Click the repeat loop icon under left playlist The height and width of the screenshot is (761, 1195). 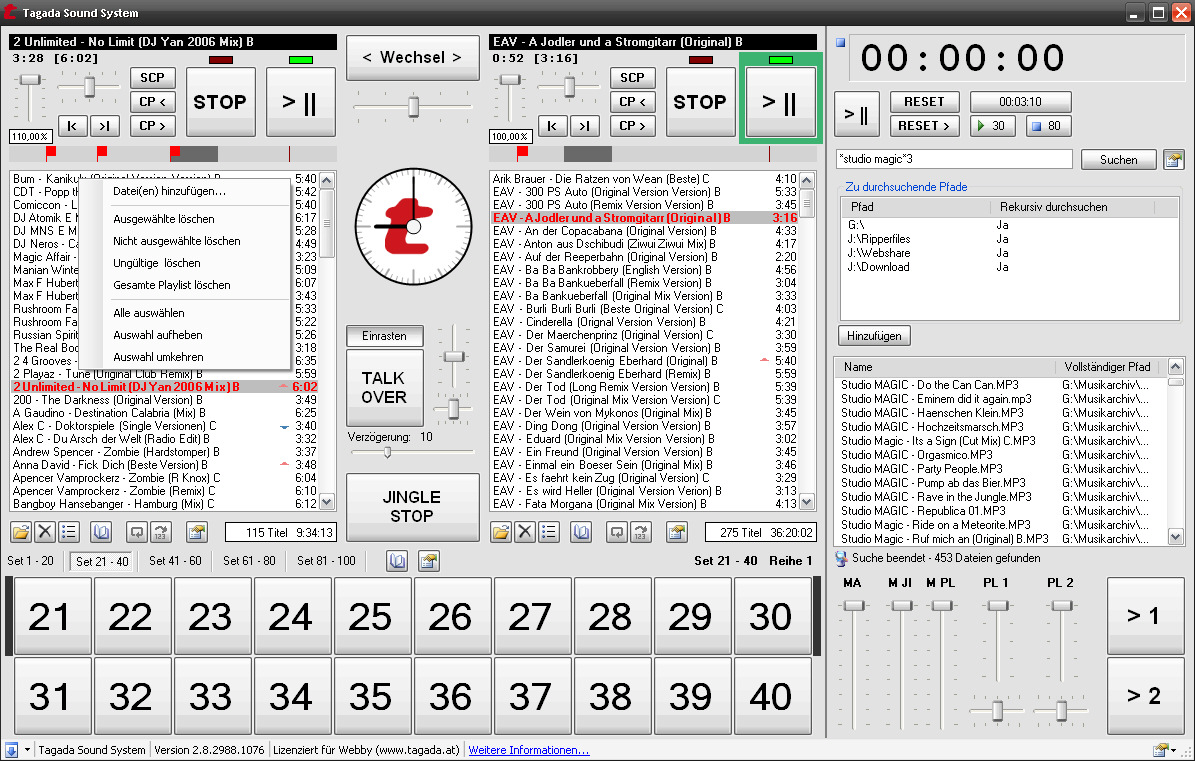(137, 532)
